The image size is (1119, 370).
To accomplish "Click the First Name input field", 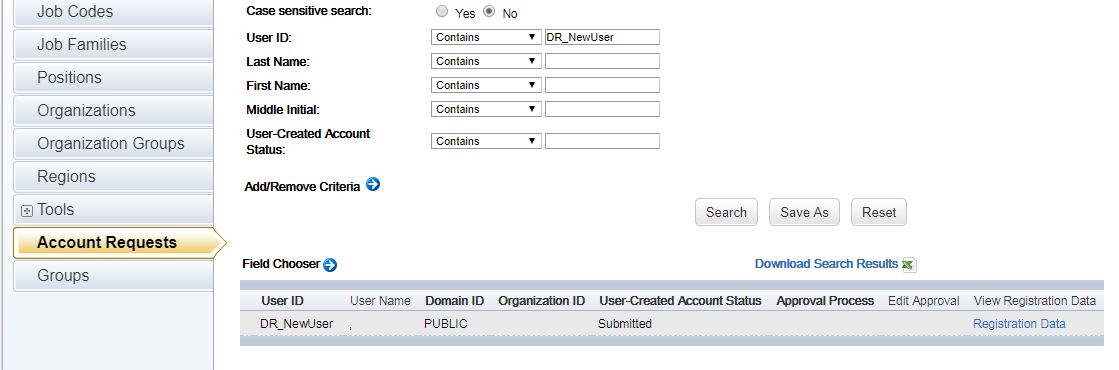I will coord(602,85).
